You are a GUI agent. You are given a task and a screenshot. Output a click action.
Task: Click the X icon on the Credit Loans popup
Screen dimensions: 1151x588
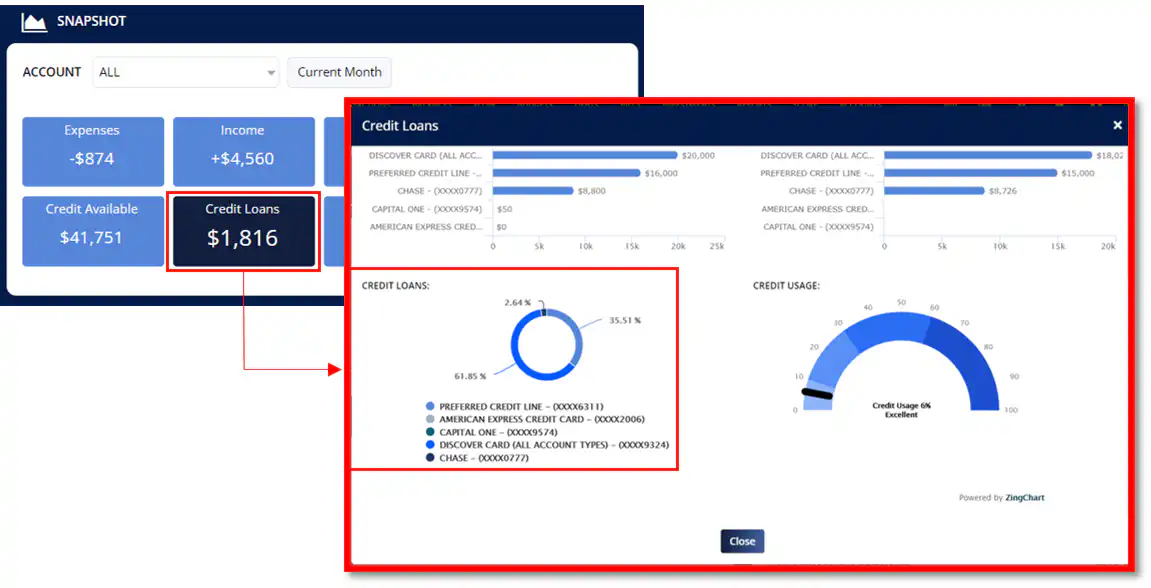point(1117,125)
